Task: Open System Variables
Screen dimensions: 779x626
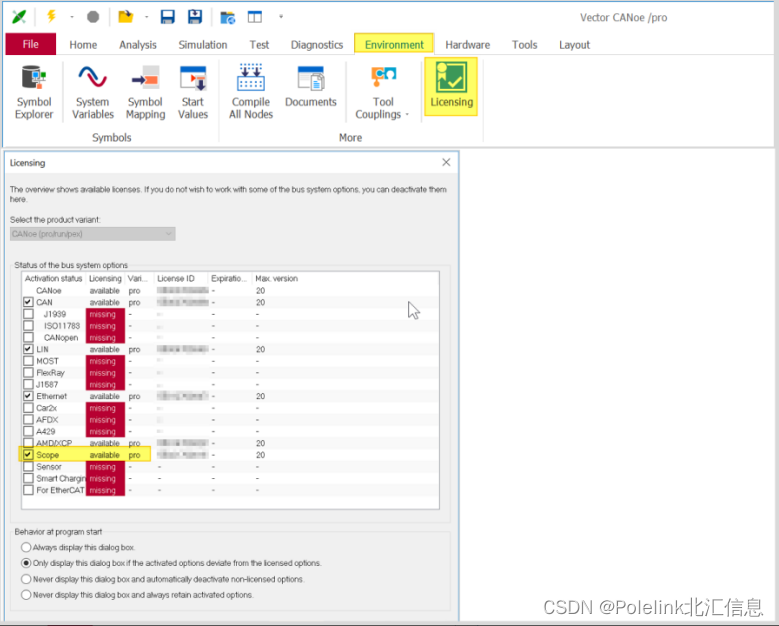Action: pyautogui.click(x=93, y=92)
